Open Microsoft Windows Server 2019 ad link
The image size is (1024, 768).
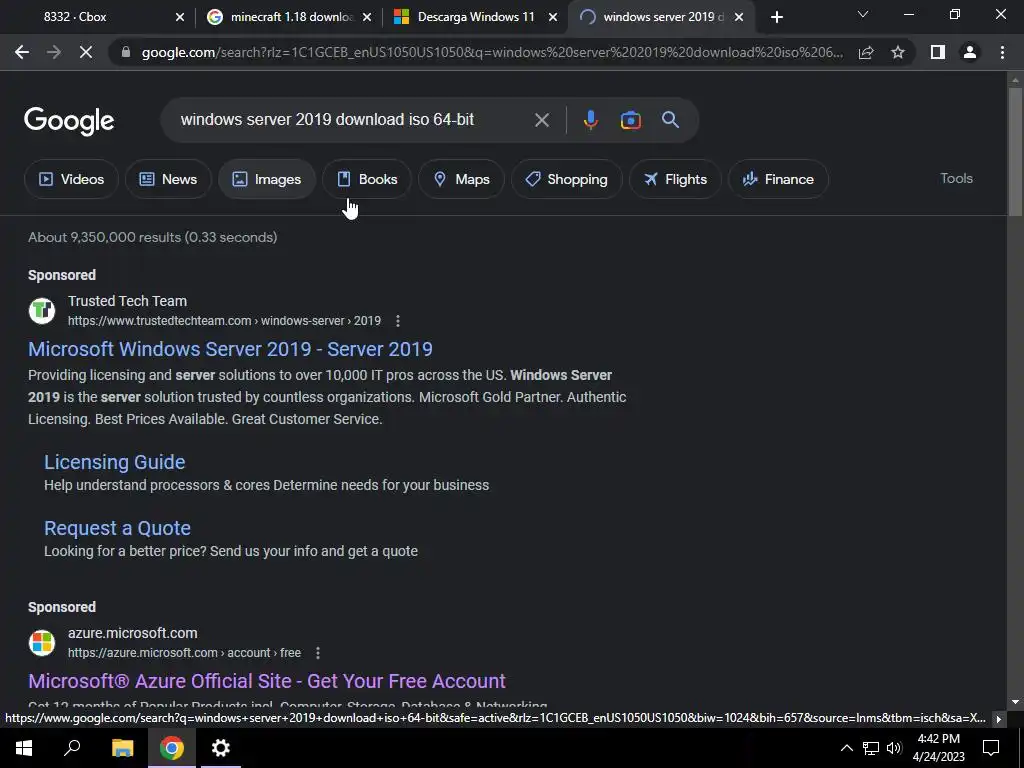pyautogui.click(x=230, y=349)
